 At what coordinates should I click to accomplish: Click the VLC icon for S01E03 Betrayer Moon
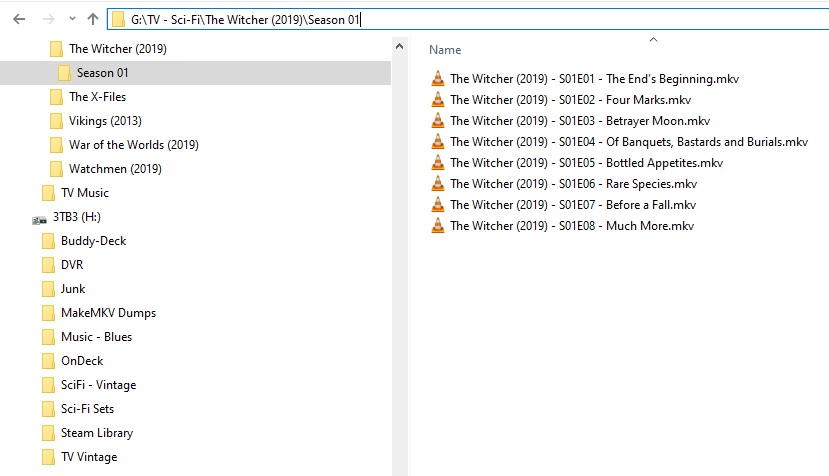click(438, 121)
